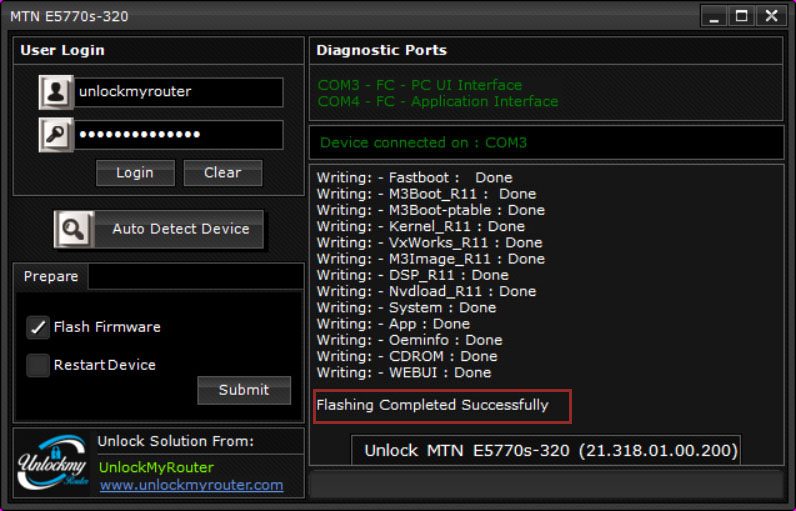This screenshot has width=796, height=511.
Task: Click the magnifier icon on Auto Detect Device
Action: [x=74, y=229]
